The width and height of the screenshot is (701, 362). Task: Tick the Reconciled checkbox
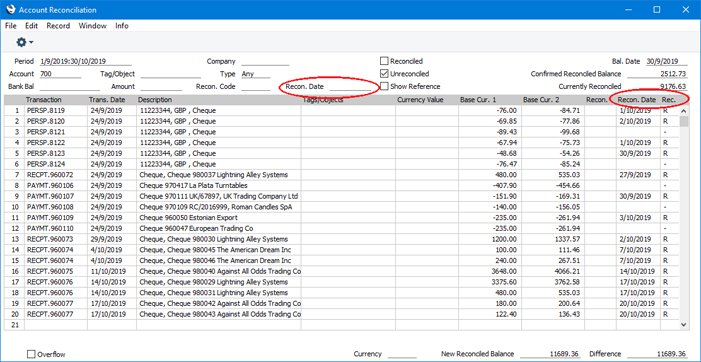coord(384,61)
